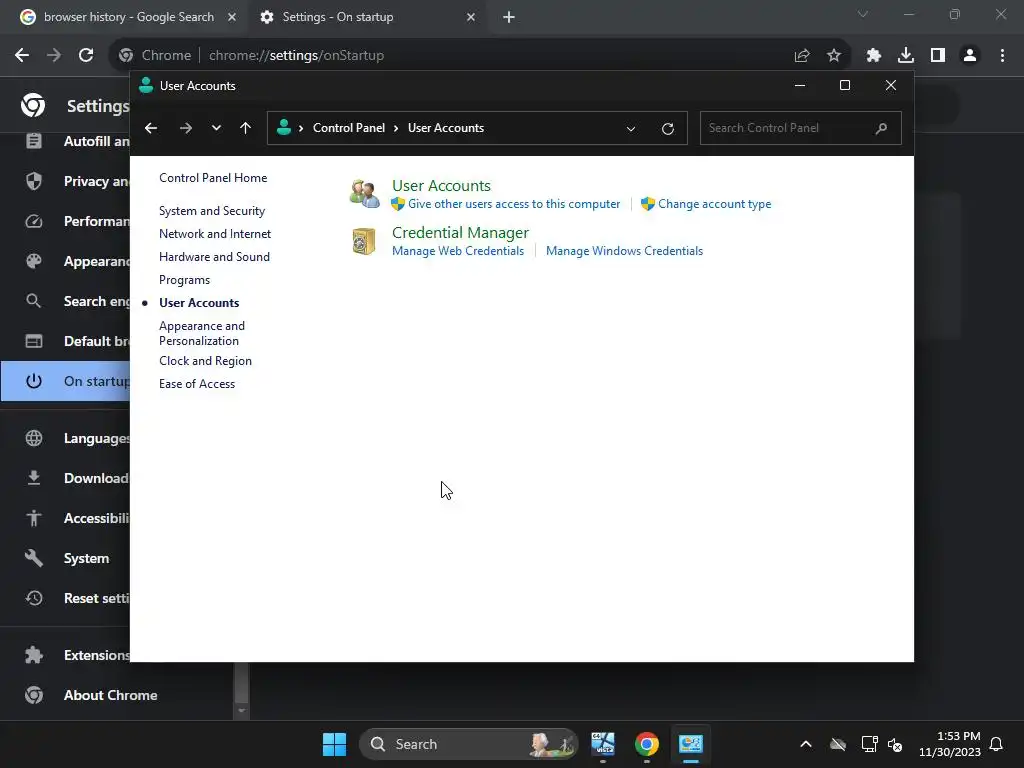Open Chrome profile avatar
Image resolution: width=1024 pixels, height=768 pixels.
pyautogui.click(x=970, y=56)
